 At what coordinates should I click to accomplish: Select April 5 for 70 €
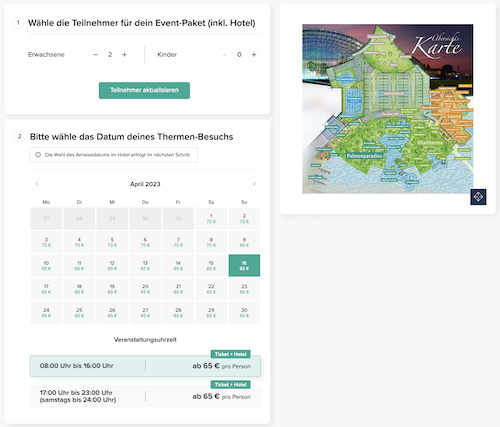click(x=112, y=242)
